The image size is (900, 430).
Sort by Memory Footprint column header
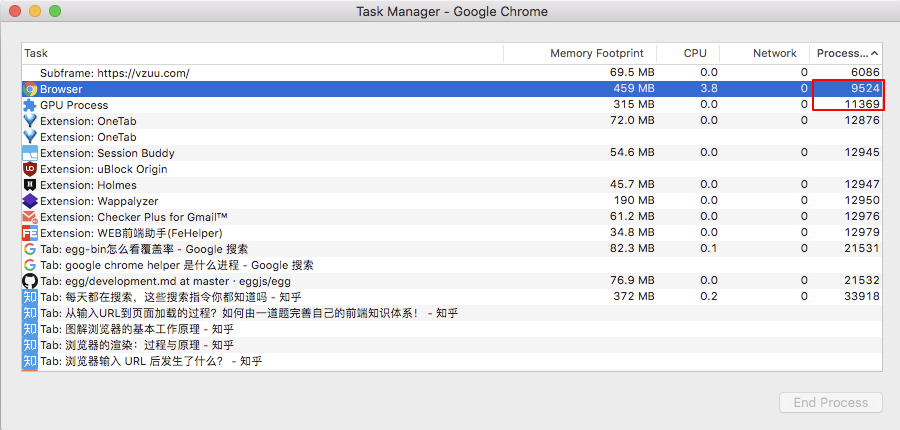click(x=580, y=53)
